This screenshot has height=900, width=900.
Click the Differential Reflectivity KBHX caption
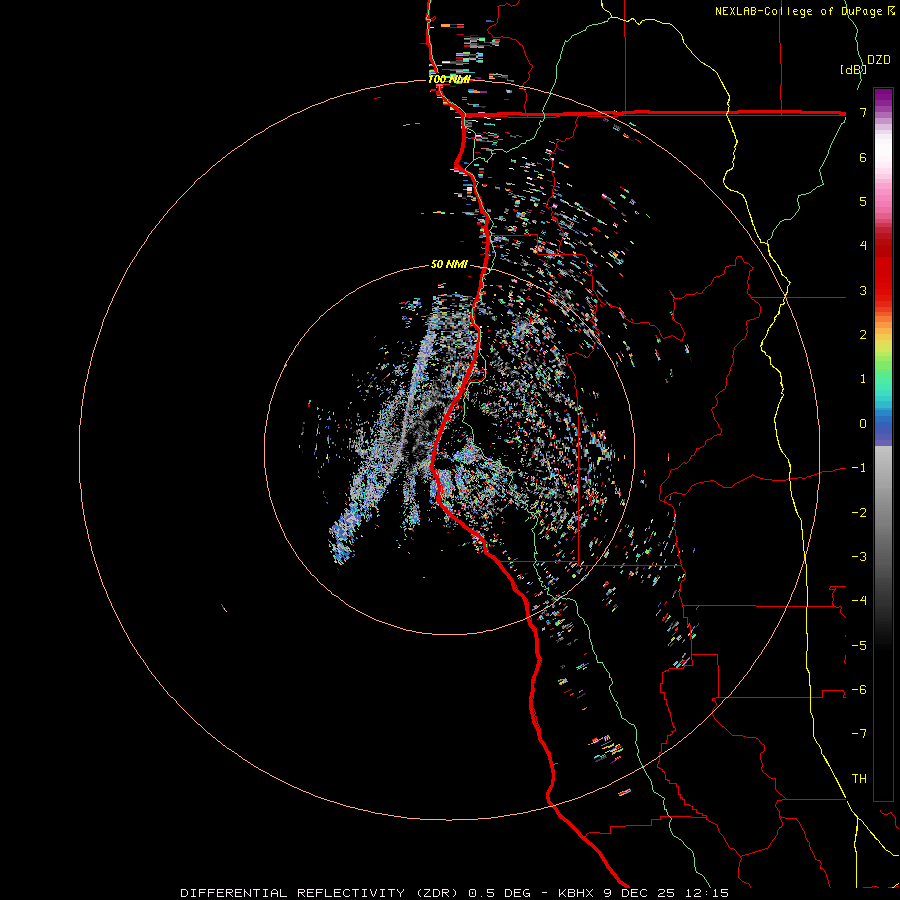[x=455, y=893]
